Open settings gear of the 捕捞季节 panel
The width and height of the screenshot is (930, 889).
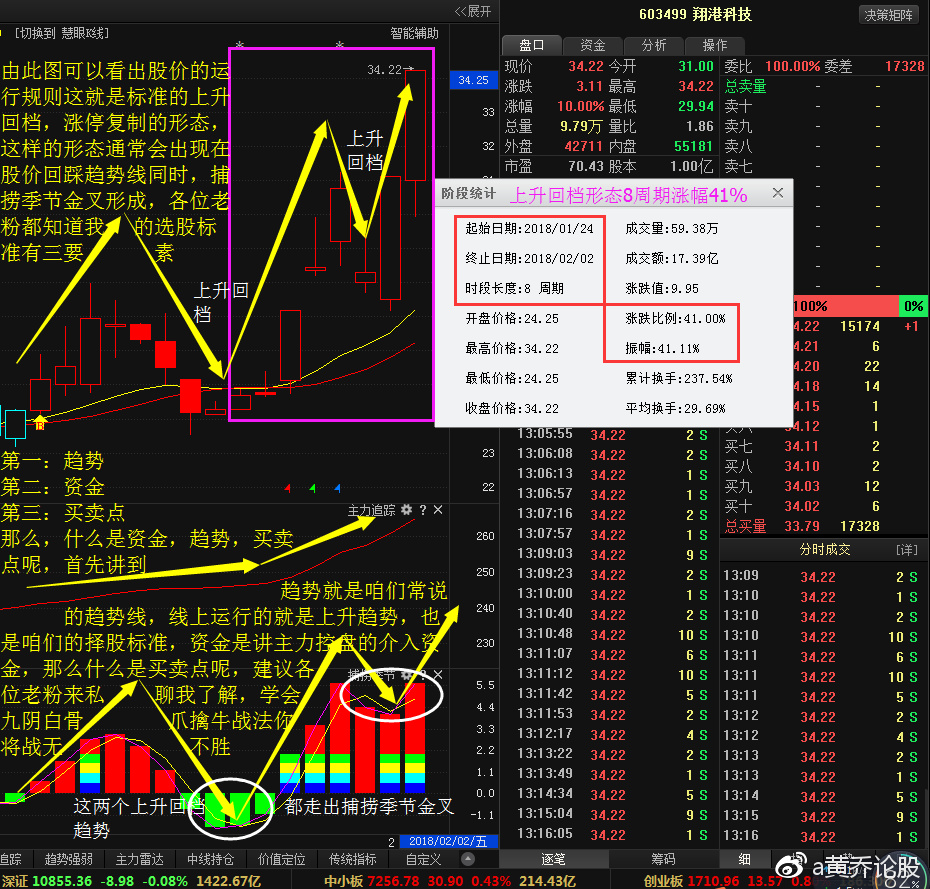(x=406, y=675)
